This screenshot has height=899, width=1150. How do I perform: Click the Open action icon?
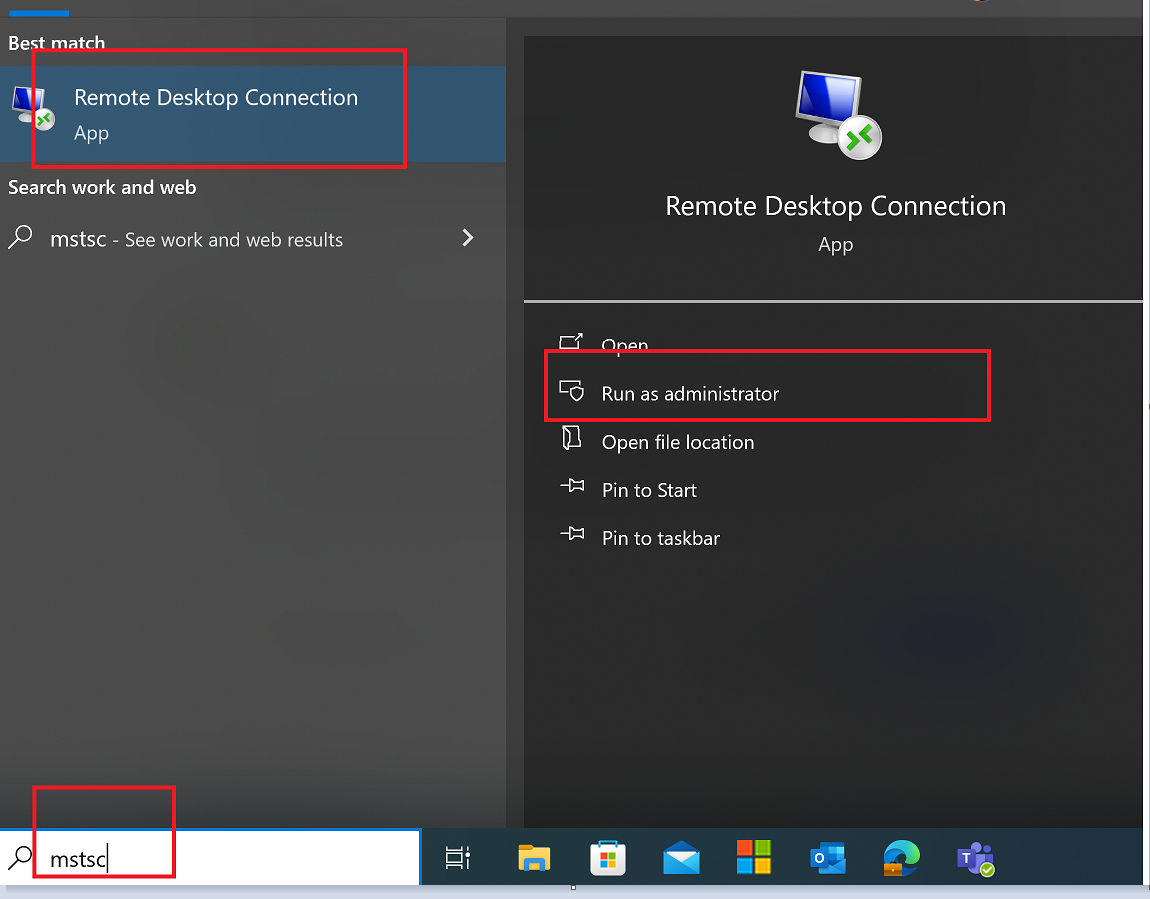pos(571,342)
